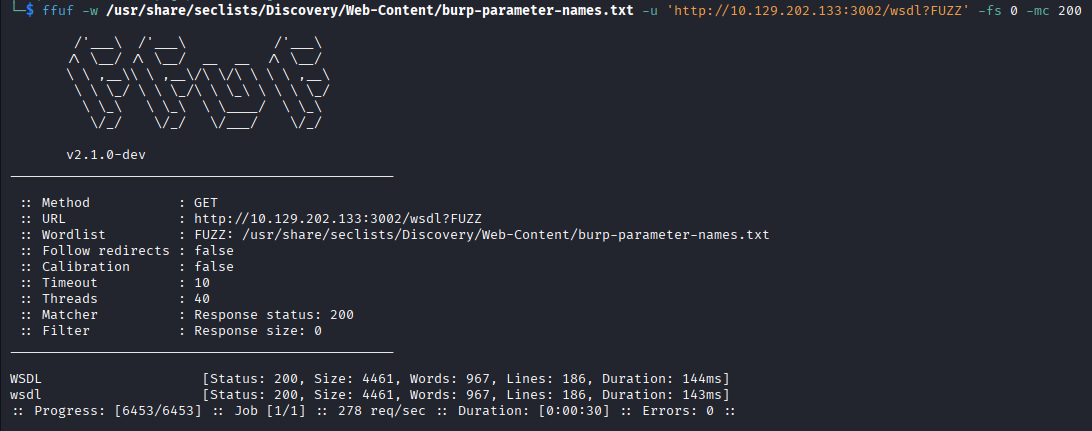Screen dimensions: 1092x431
Task: Click the GET value on the Method line
Action: (205, 203)
